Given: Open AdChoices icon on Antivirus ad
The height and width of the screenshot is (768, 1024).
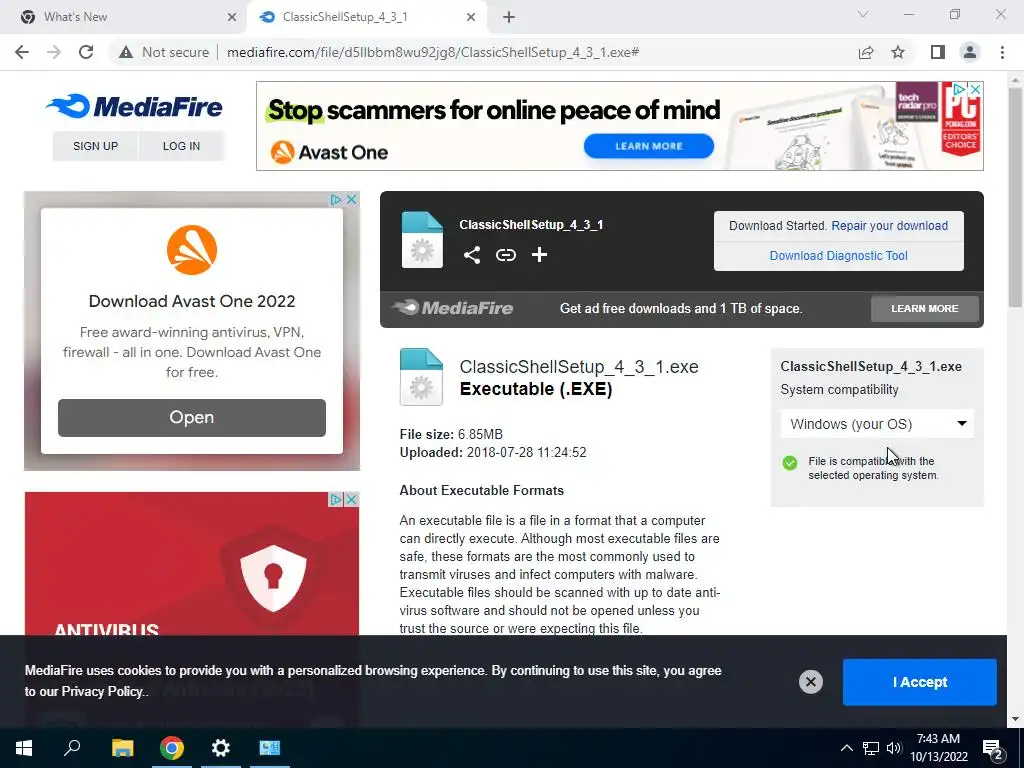Looking at the screenshot, I should (x=336, y=500).
